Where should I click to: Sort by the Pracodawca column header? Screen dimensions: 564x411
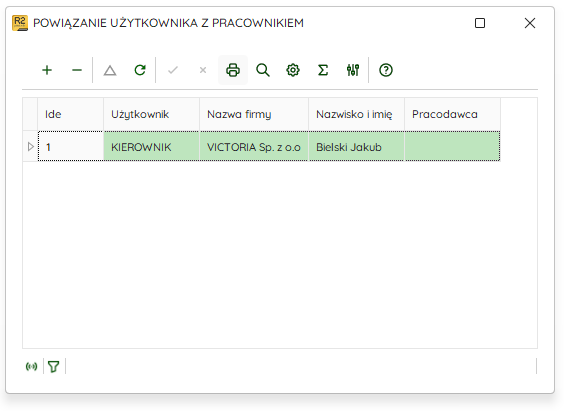click(452, 114)
